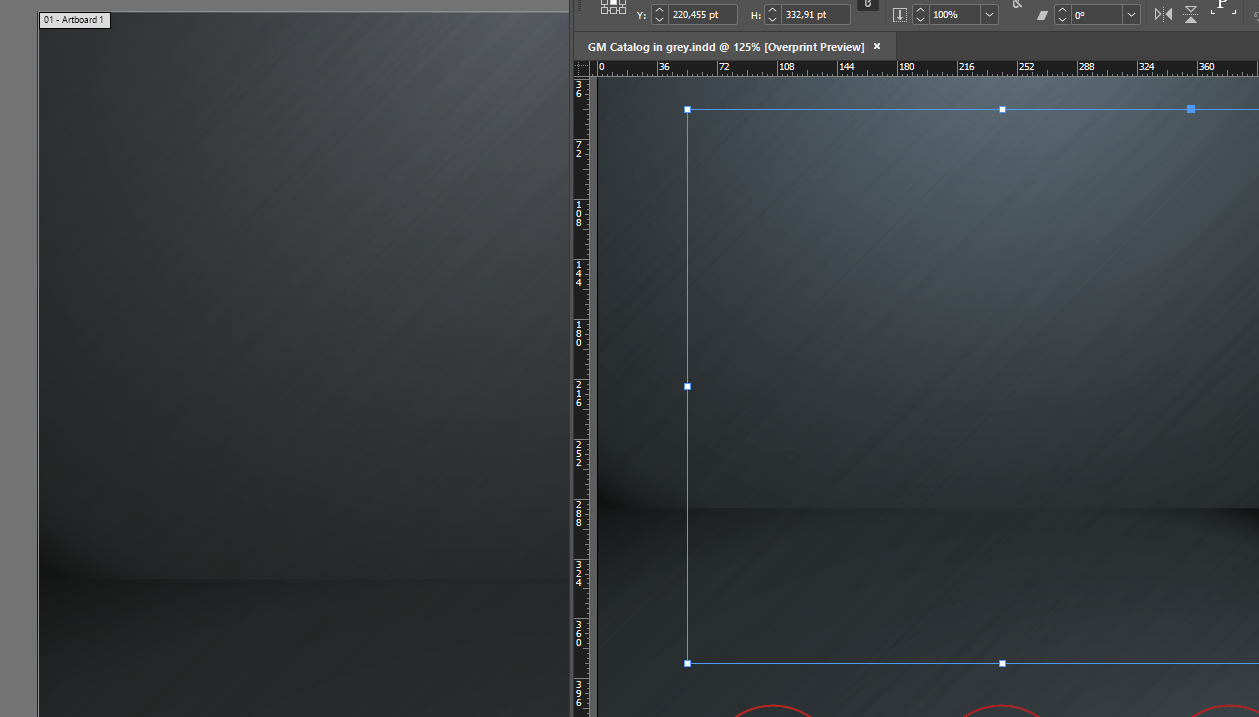Click the bottom-left selection handle
The width and height of the screenshot is (1259, 717).
(x=687, y=663)
